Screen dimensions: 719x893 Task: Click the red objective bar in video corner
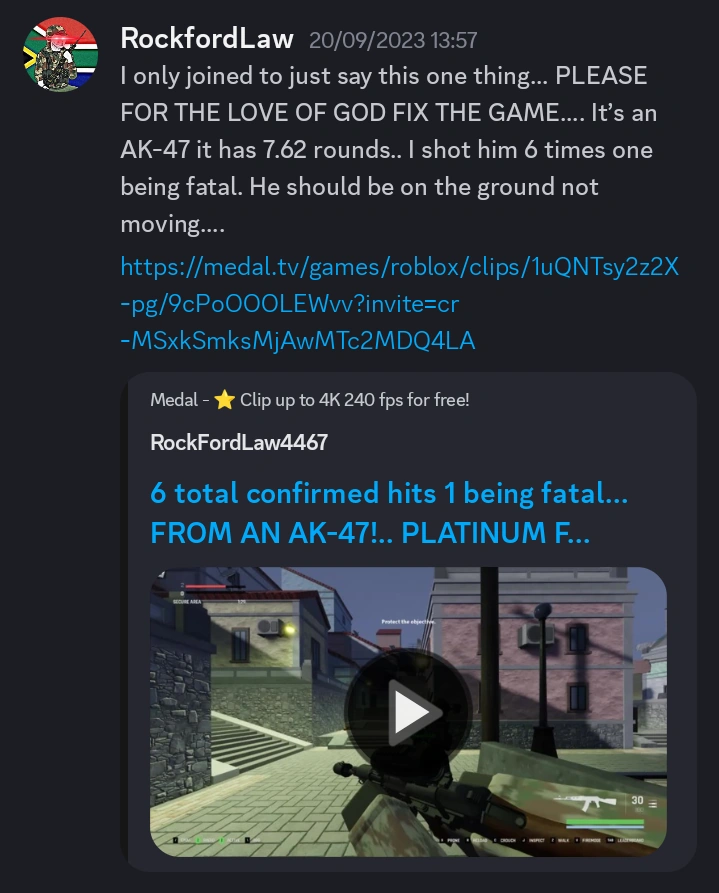point(206,585)
